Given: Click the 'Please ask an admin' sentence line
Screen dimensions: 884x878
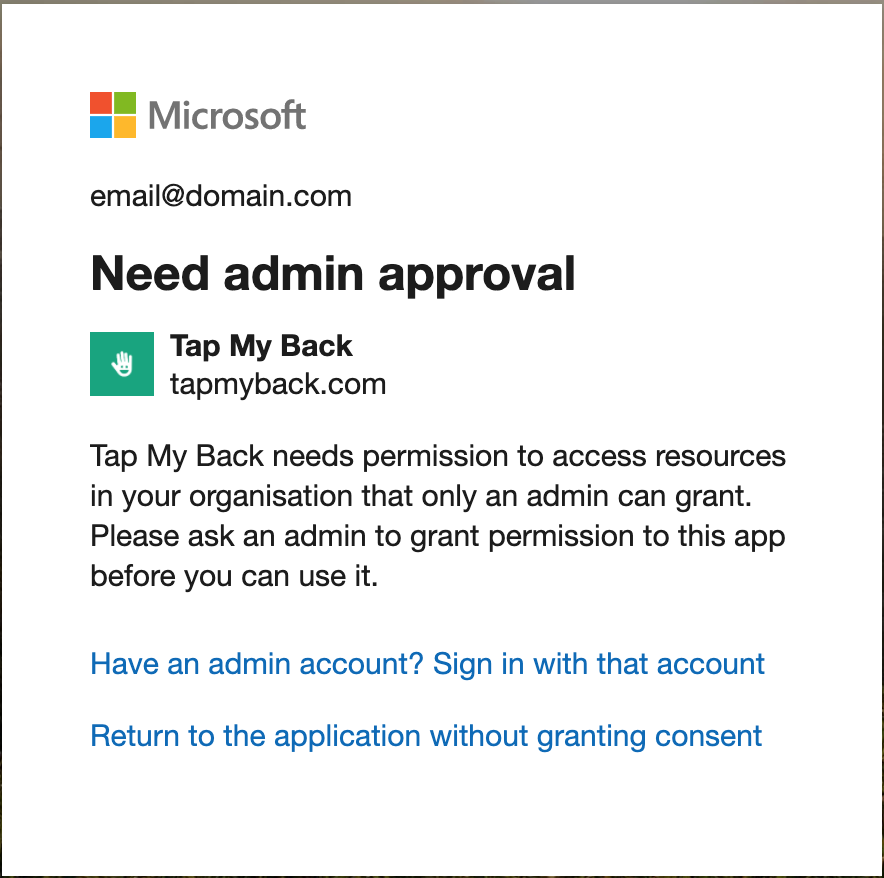Looking at the screenshot, I should (438, 536).
